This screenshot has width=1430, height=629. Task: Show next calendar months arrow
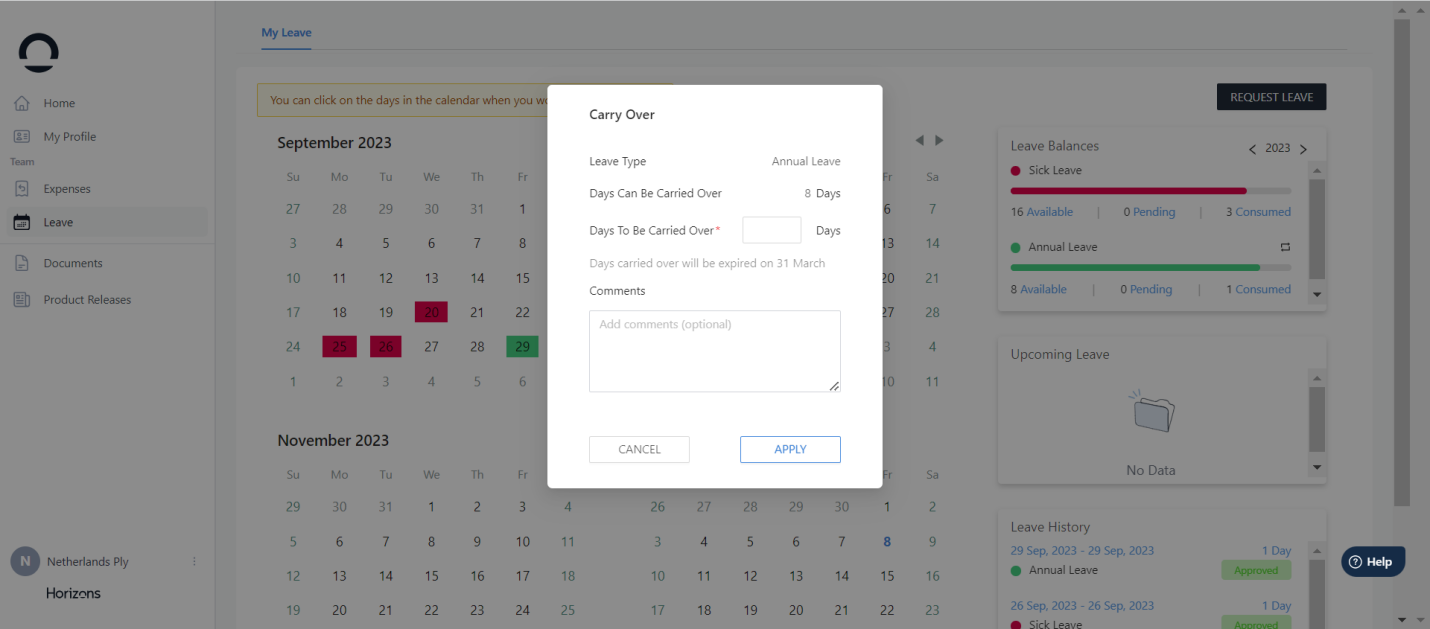(x=939, y=141)
